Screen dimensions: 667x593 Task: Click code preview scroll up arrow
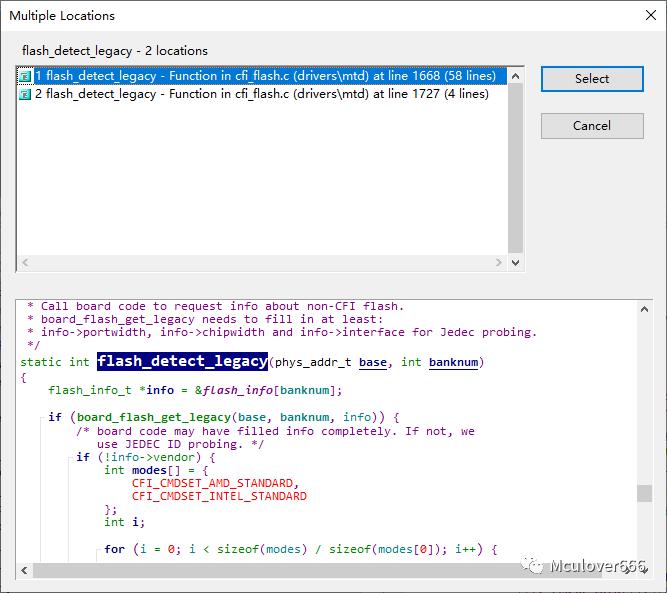[644, 309]
